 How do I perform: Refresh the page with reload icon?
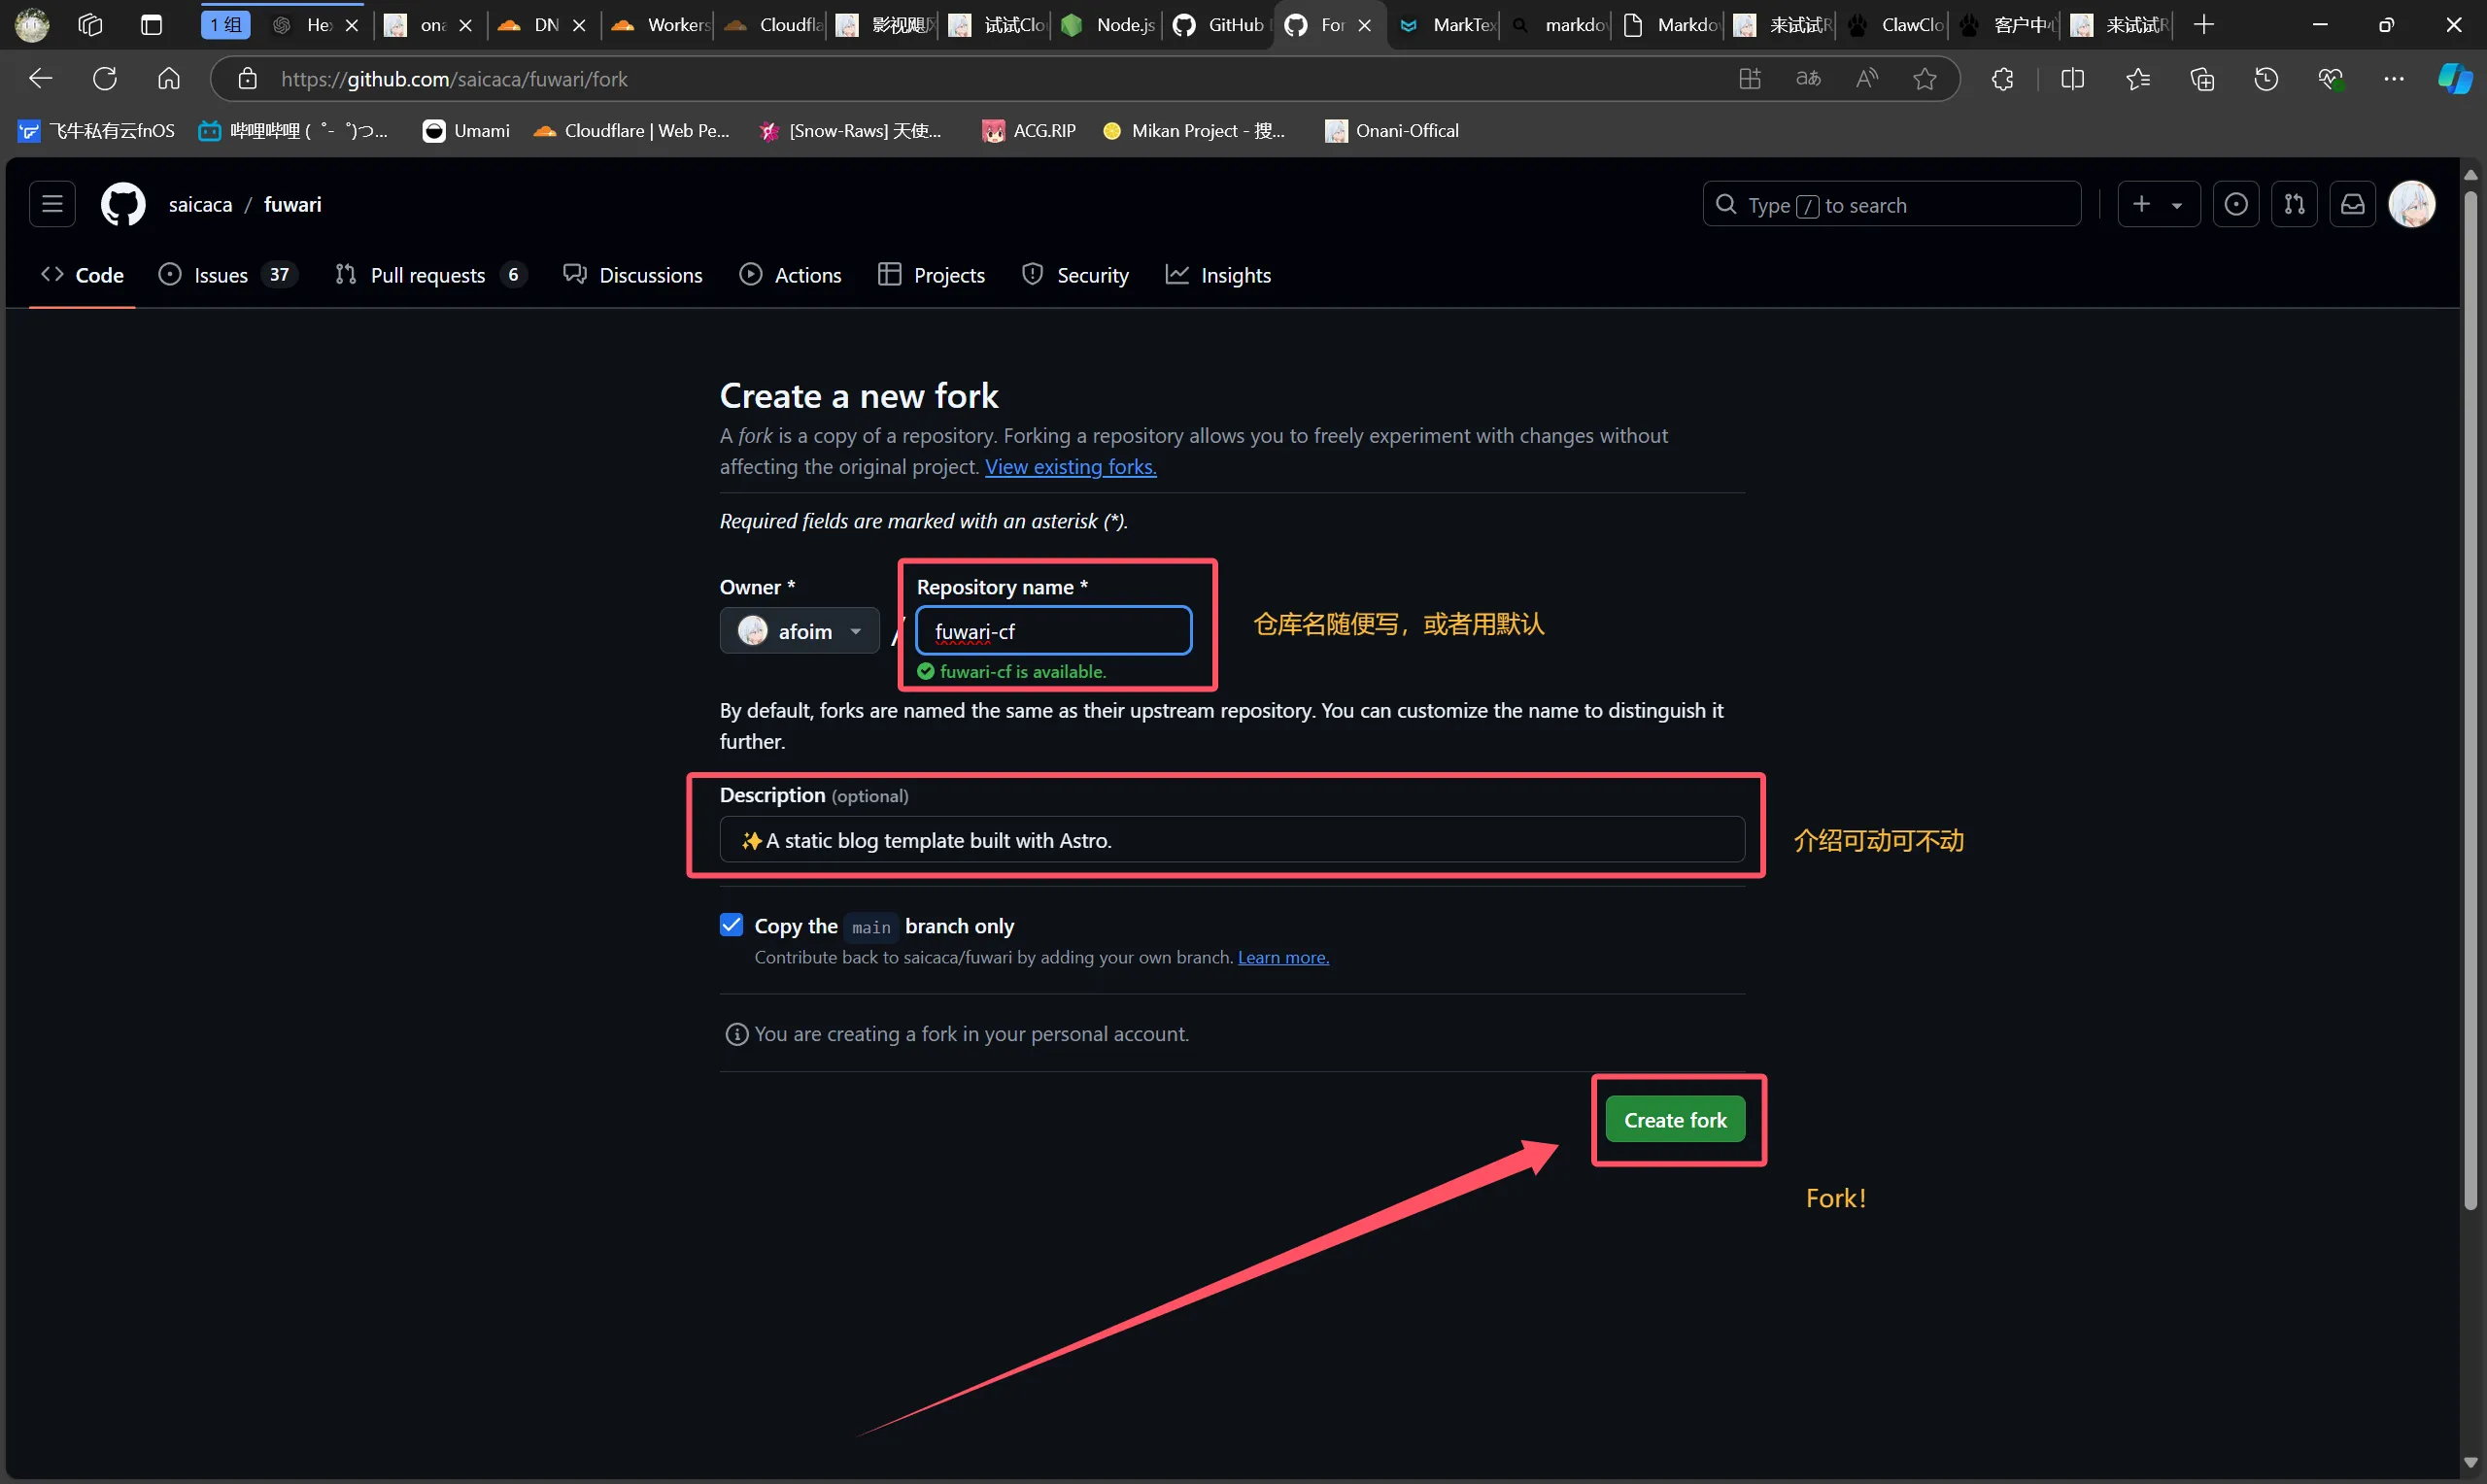click(105, 79)
